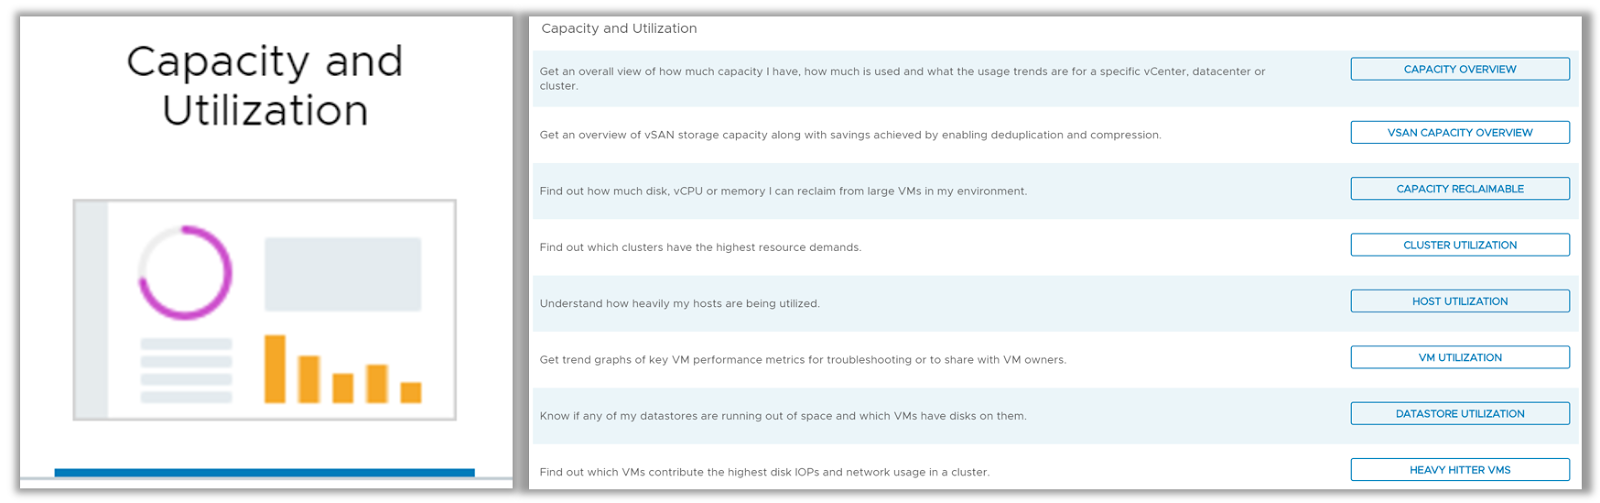Open the Datastore Utilization dashboard

point(1459,414)
